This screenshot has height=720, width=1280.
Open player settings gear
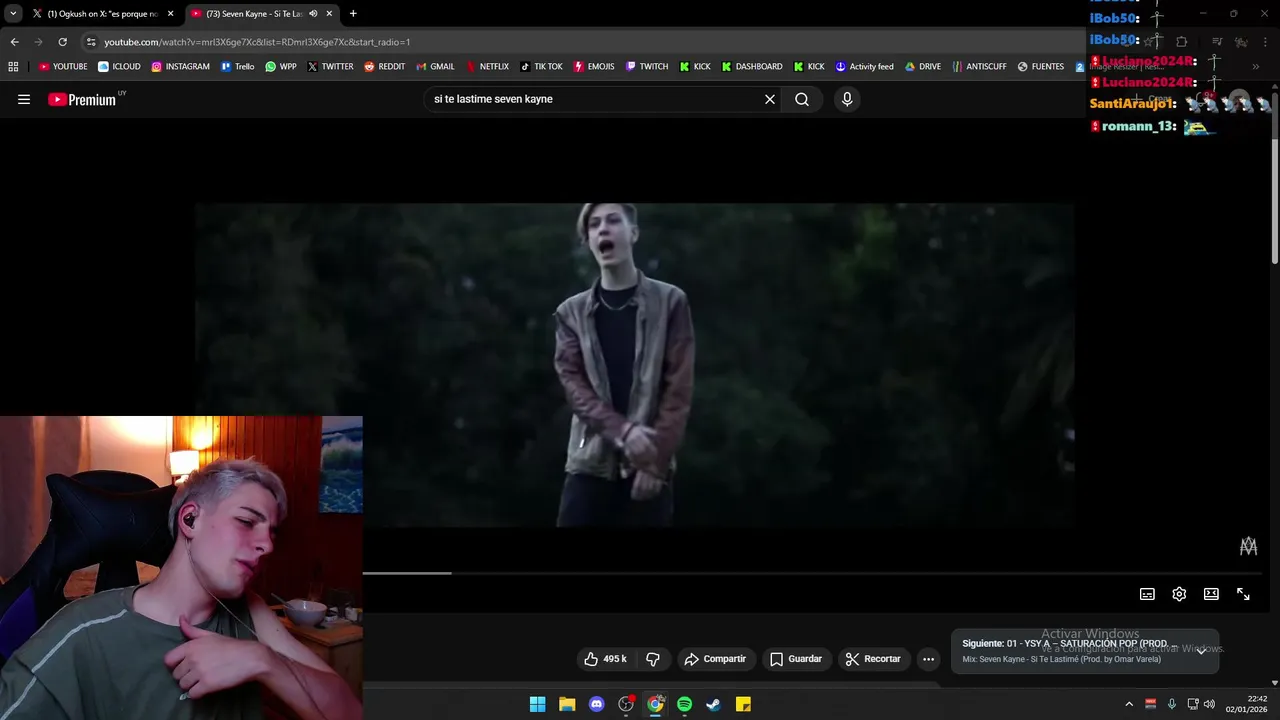1179,594
